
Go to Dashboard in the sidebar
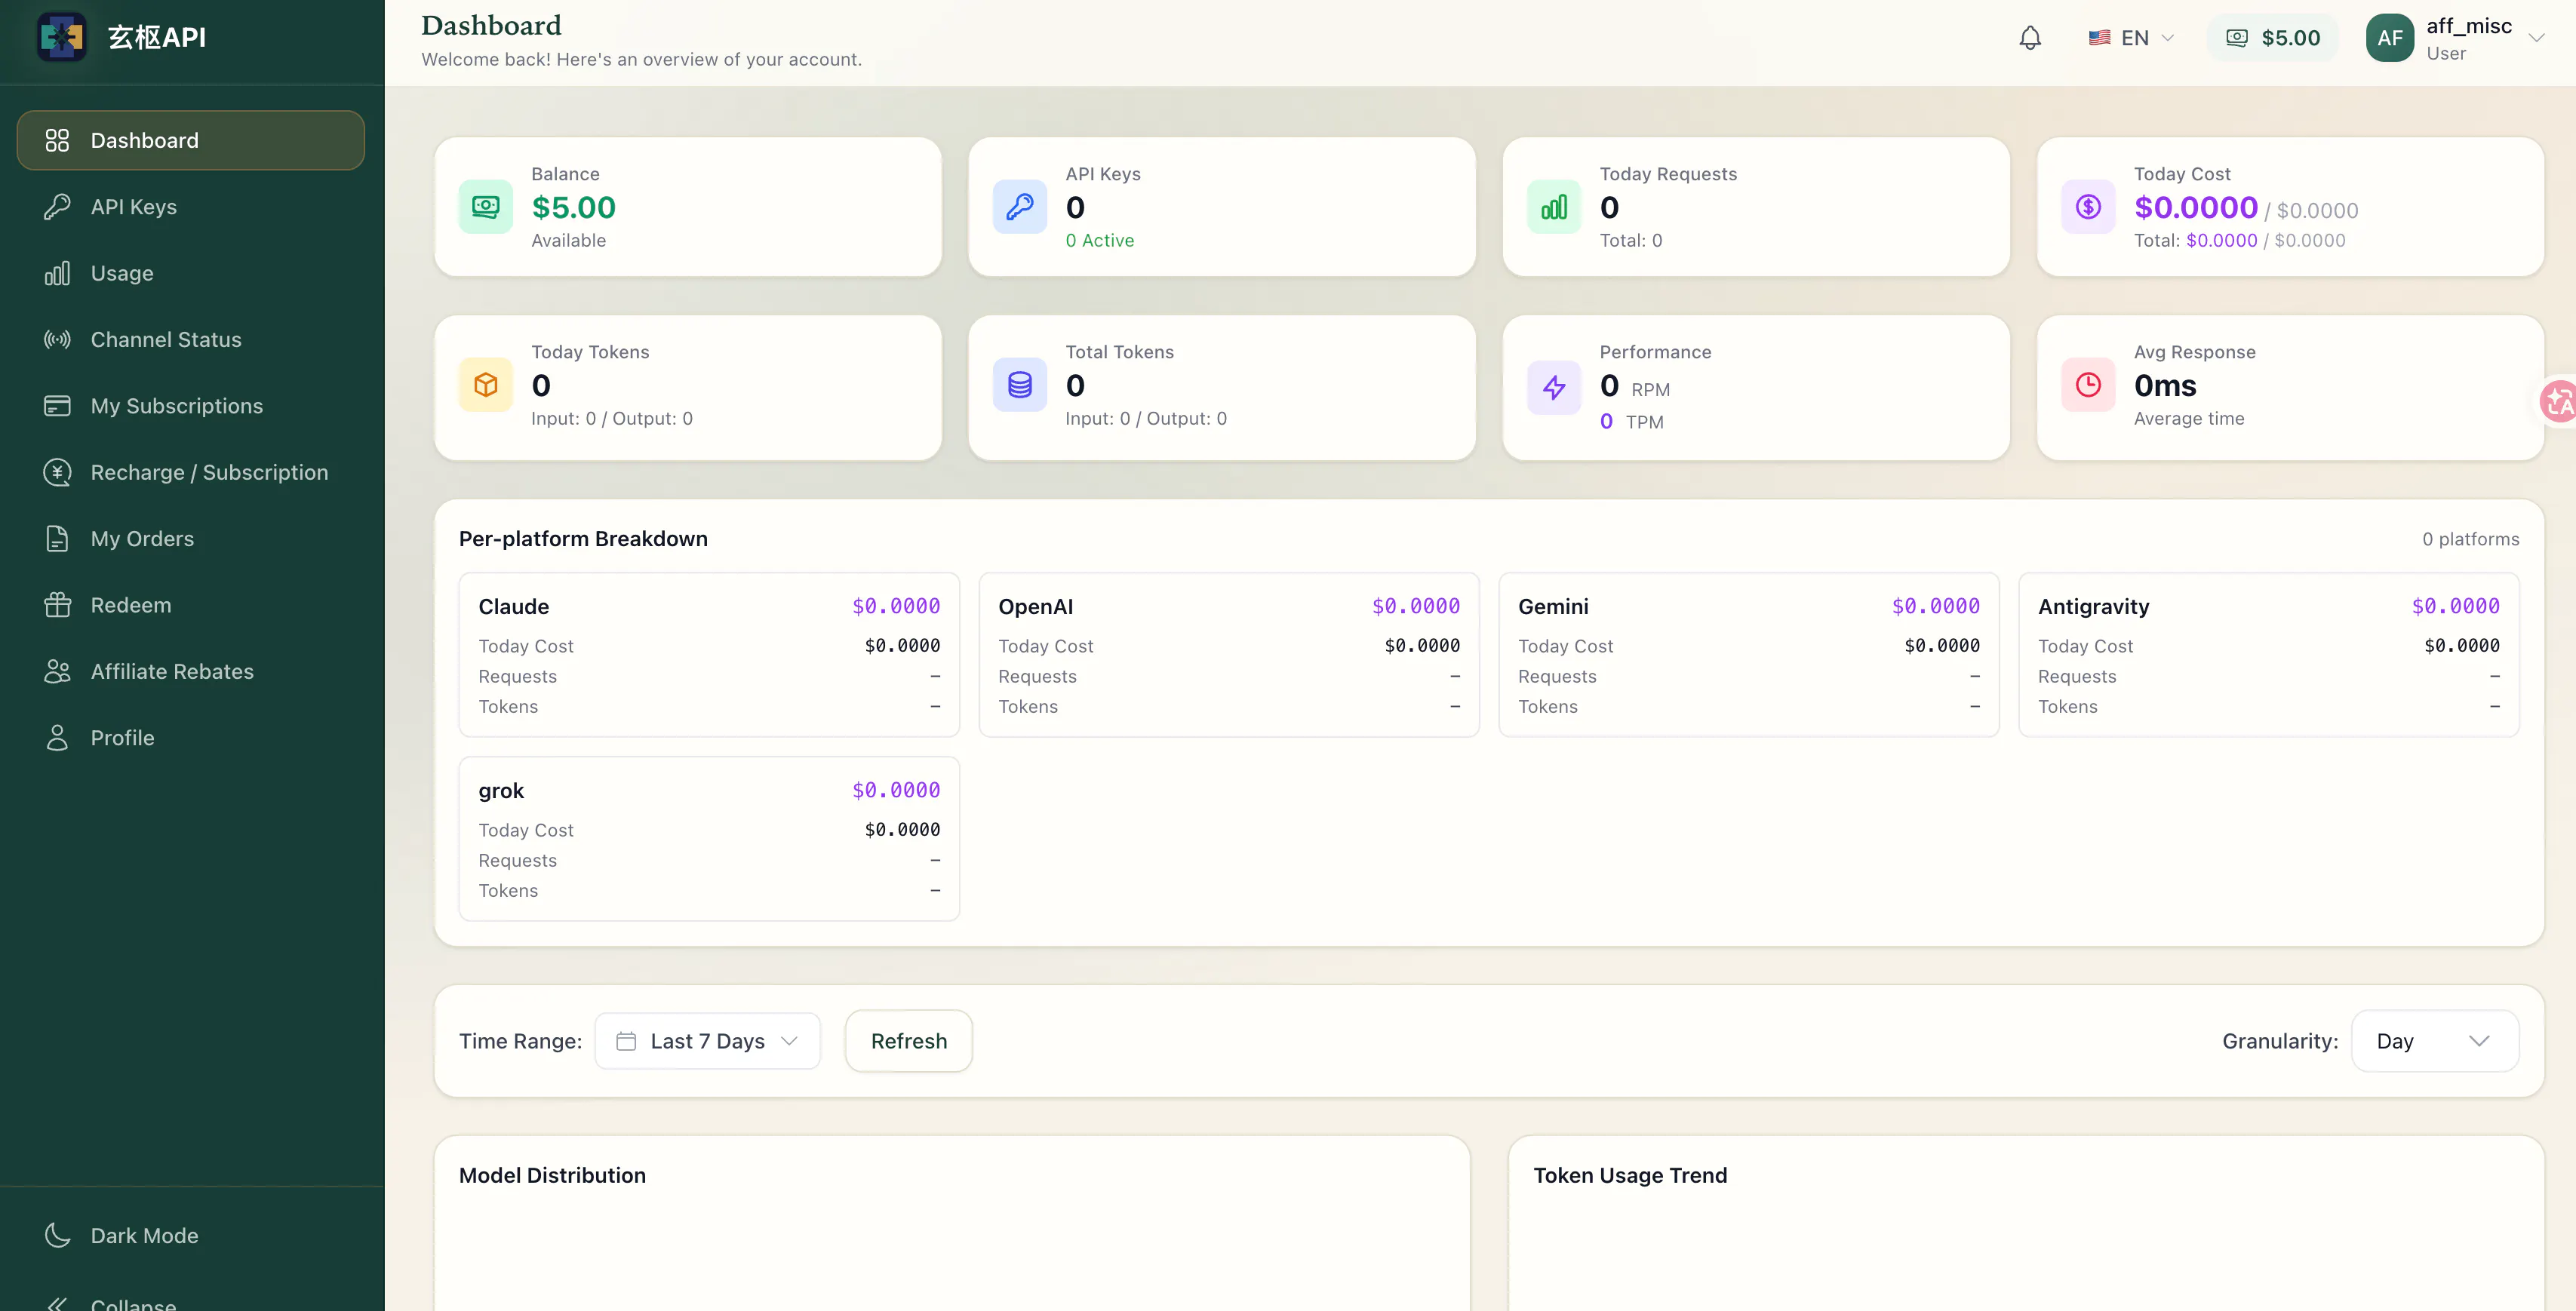tap(191, 140)
